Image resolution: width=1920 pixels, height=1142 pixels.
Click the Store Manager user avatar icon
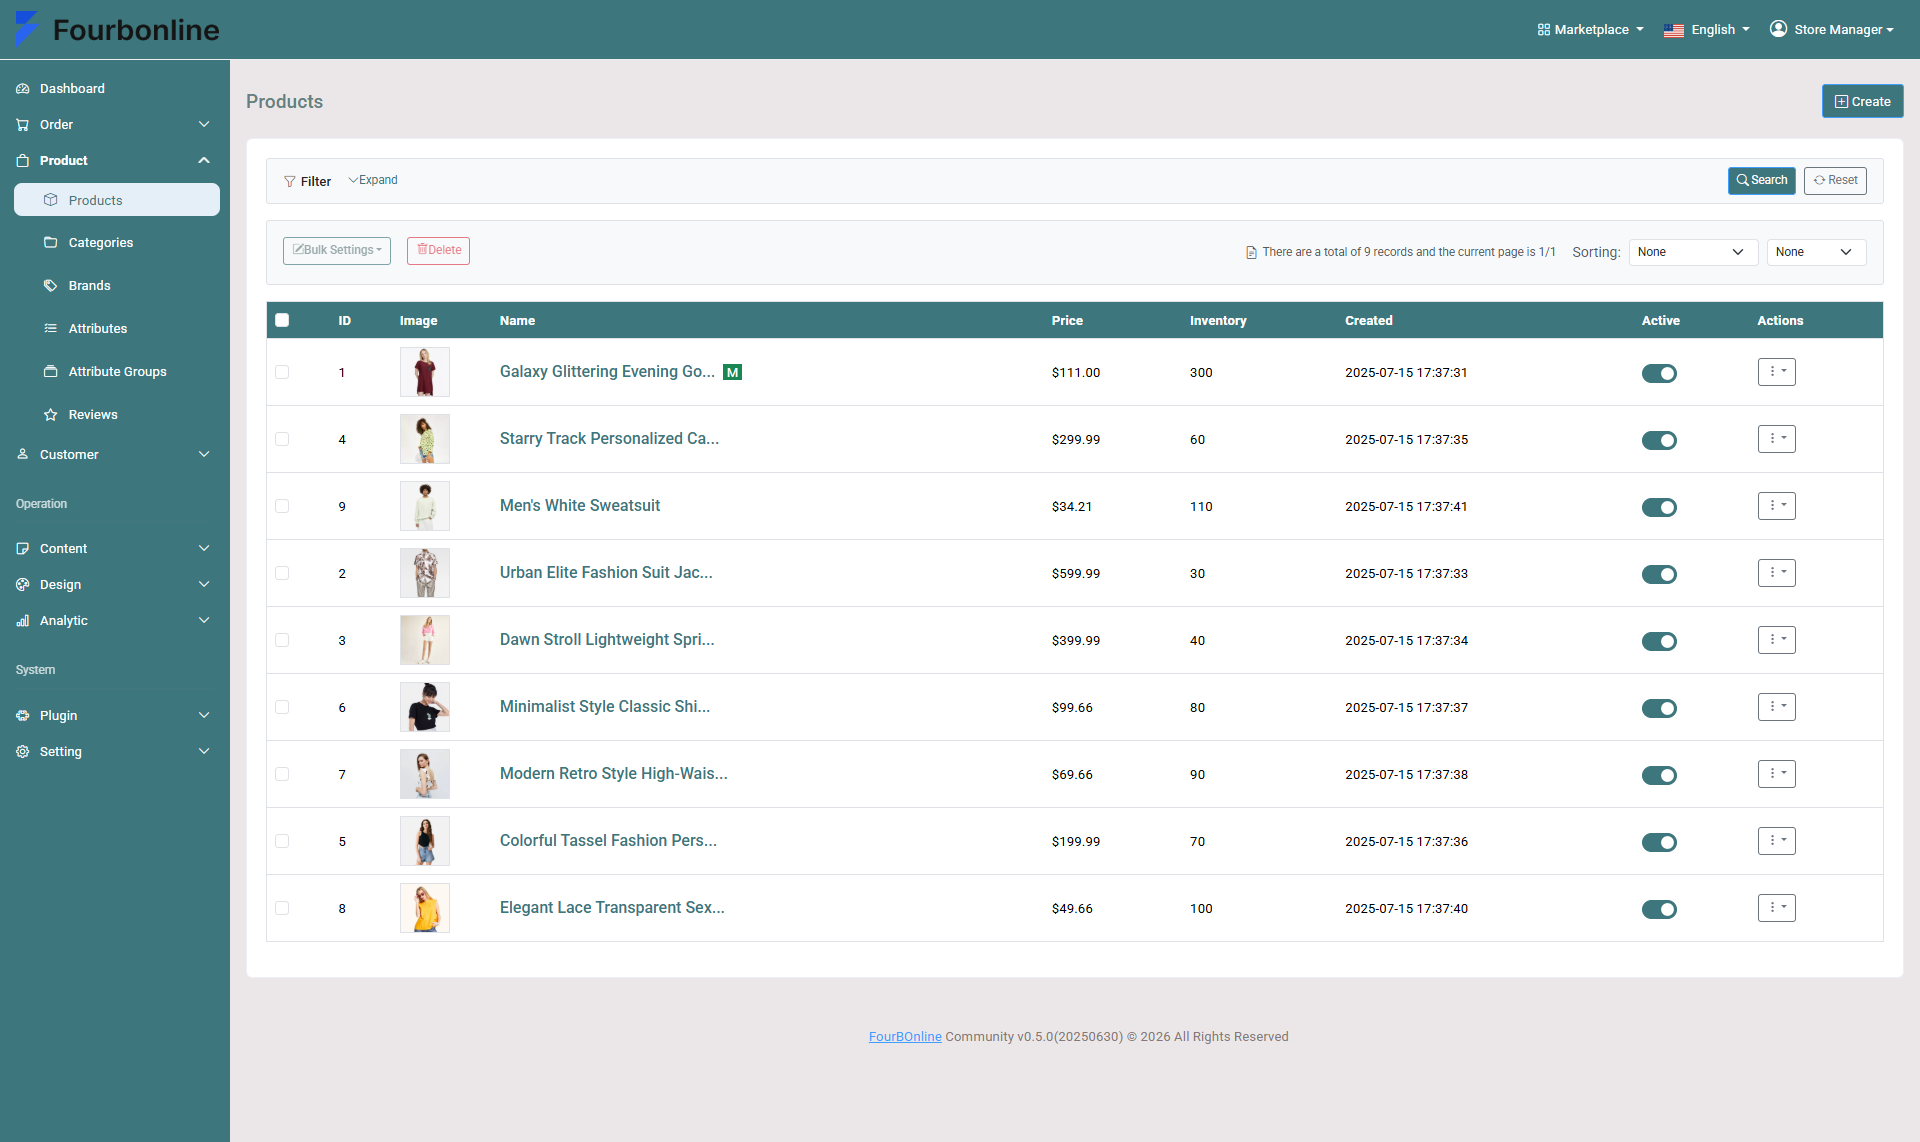tap(1778, 29)
